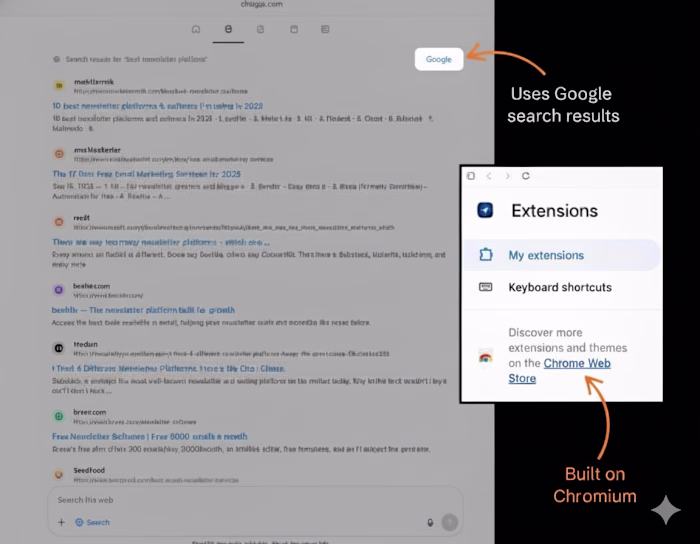The height and width of the screenshot is (544, 700).
Task: Open the '17 Best Free Email Marketing' result
Action: tap(146, 174)
